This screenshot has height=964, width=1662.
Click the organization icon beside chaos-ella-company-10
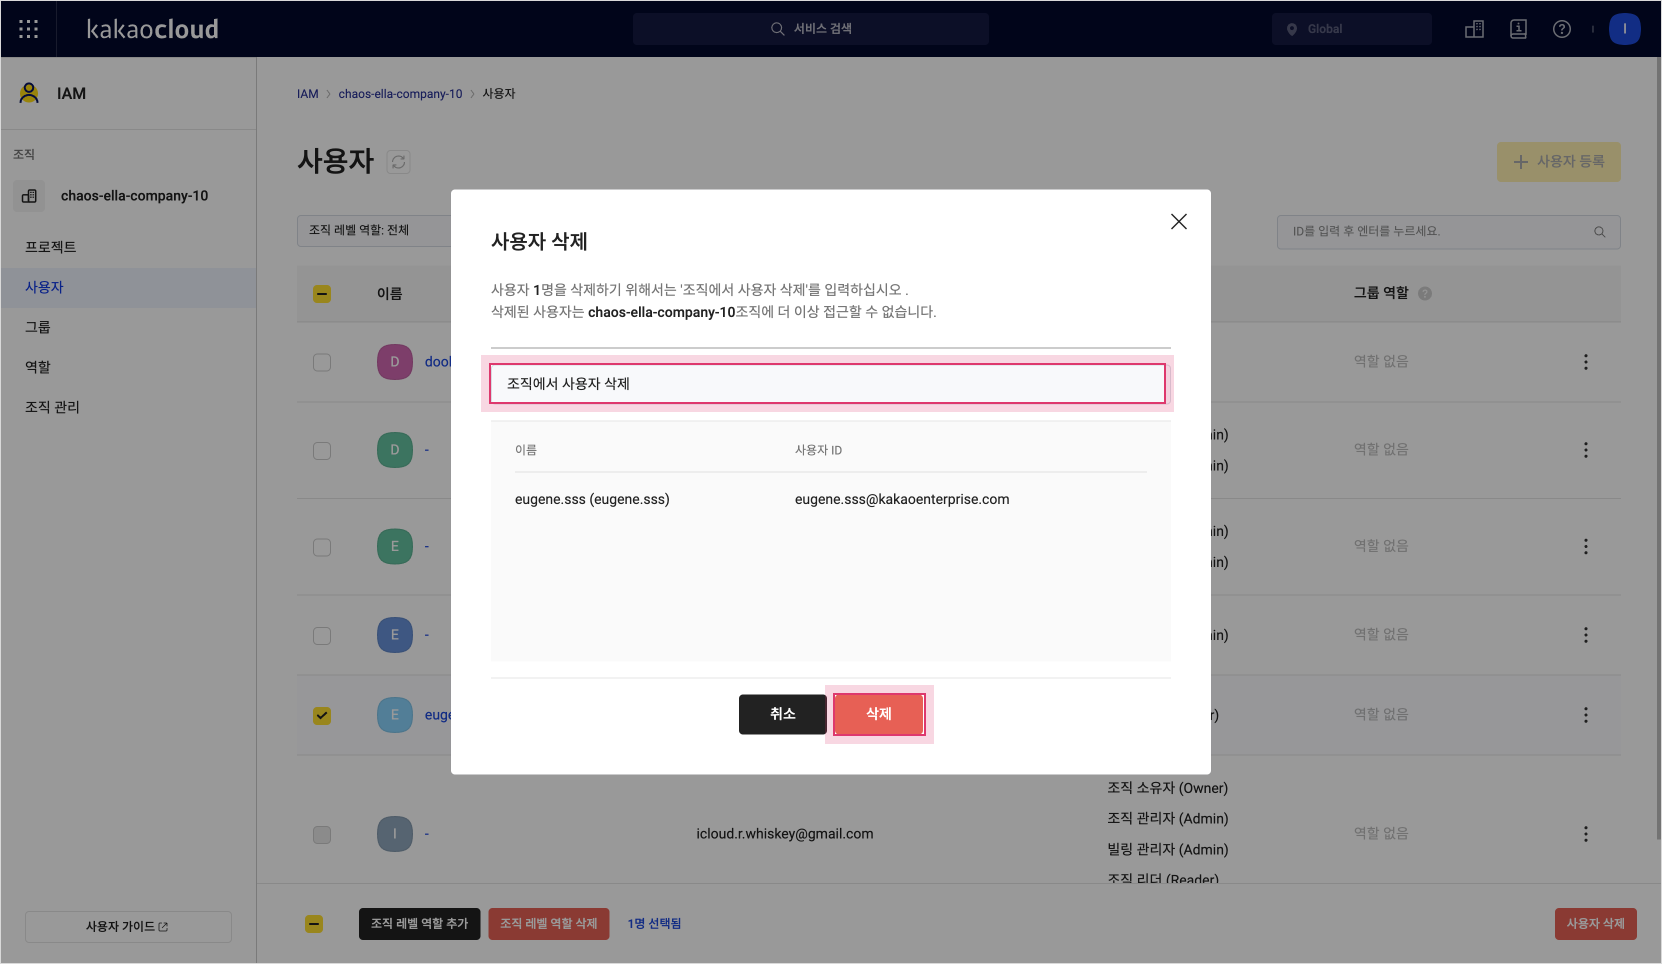tap(29, 196)
